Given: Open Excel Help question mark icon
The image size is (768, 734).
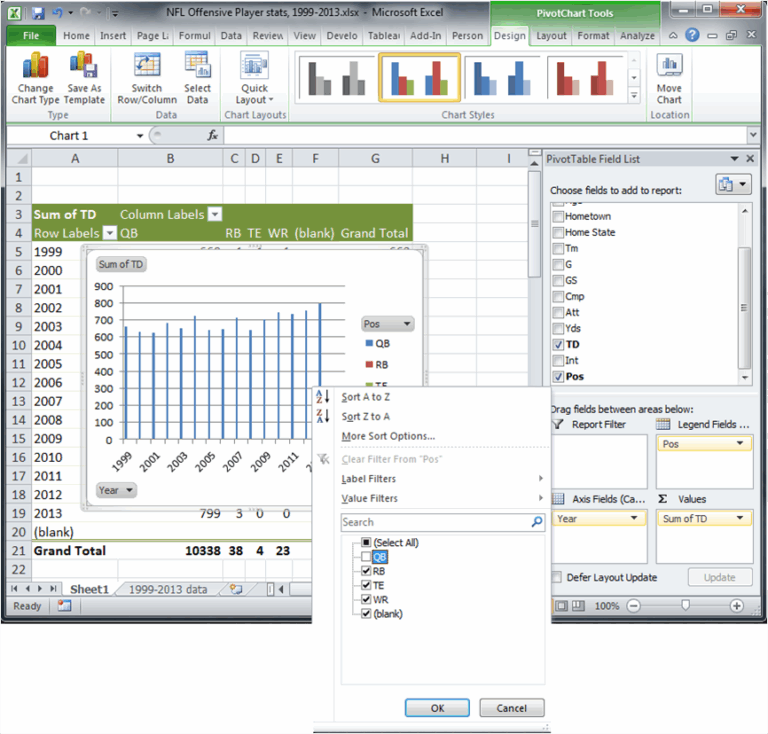Looking at the screenshot, I should tap(692, 35).
